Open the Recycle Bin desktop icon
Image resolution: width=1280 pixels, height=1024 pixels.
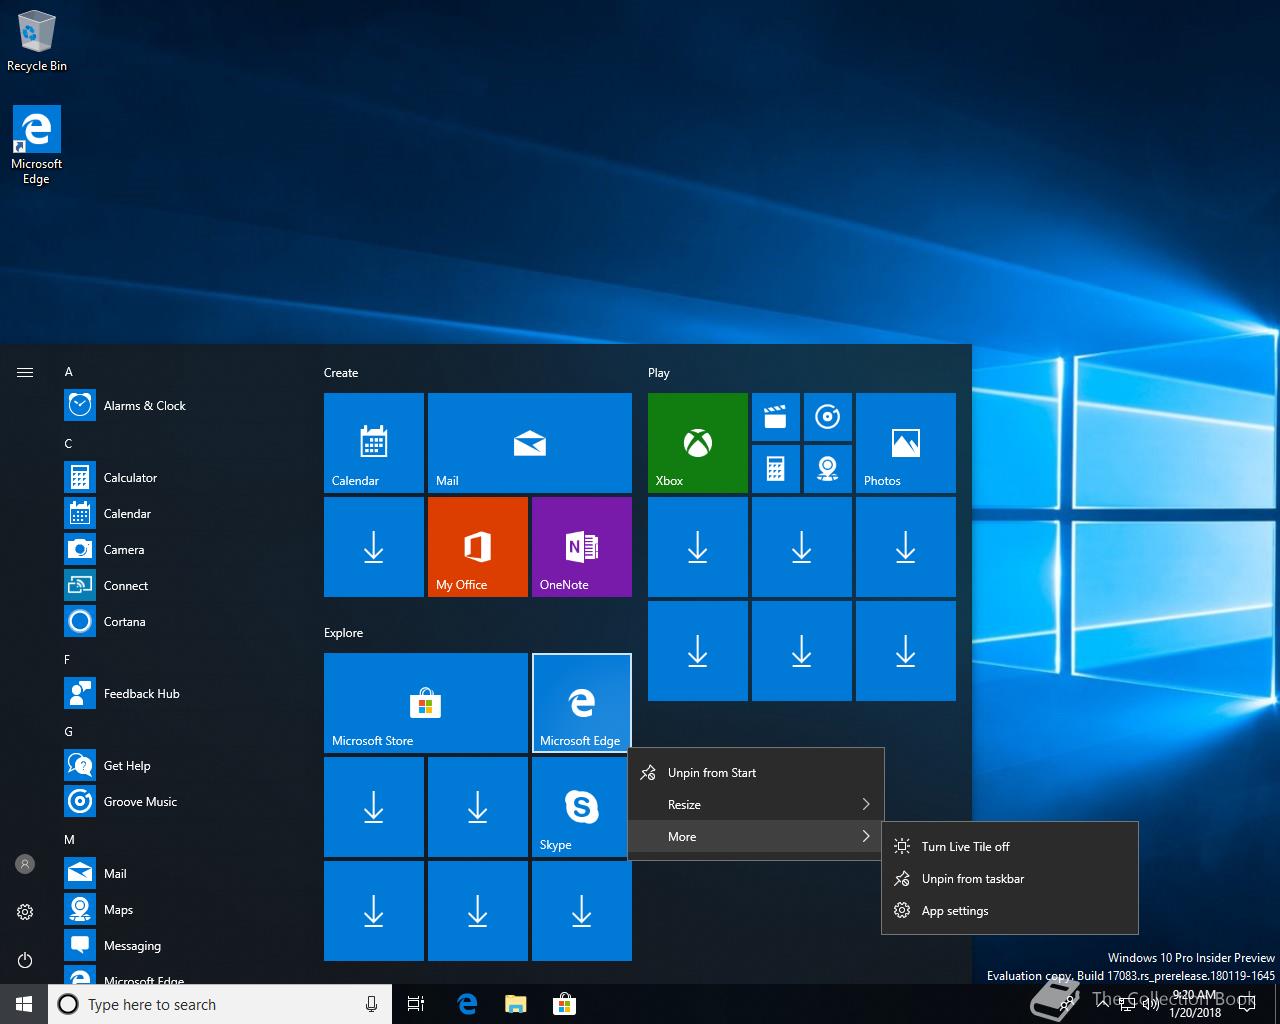(37, 41)
